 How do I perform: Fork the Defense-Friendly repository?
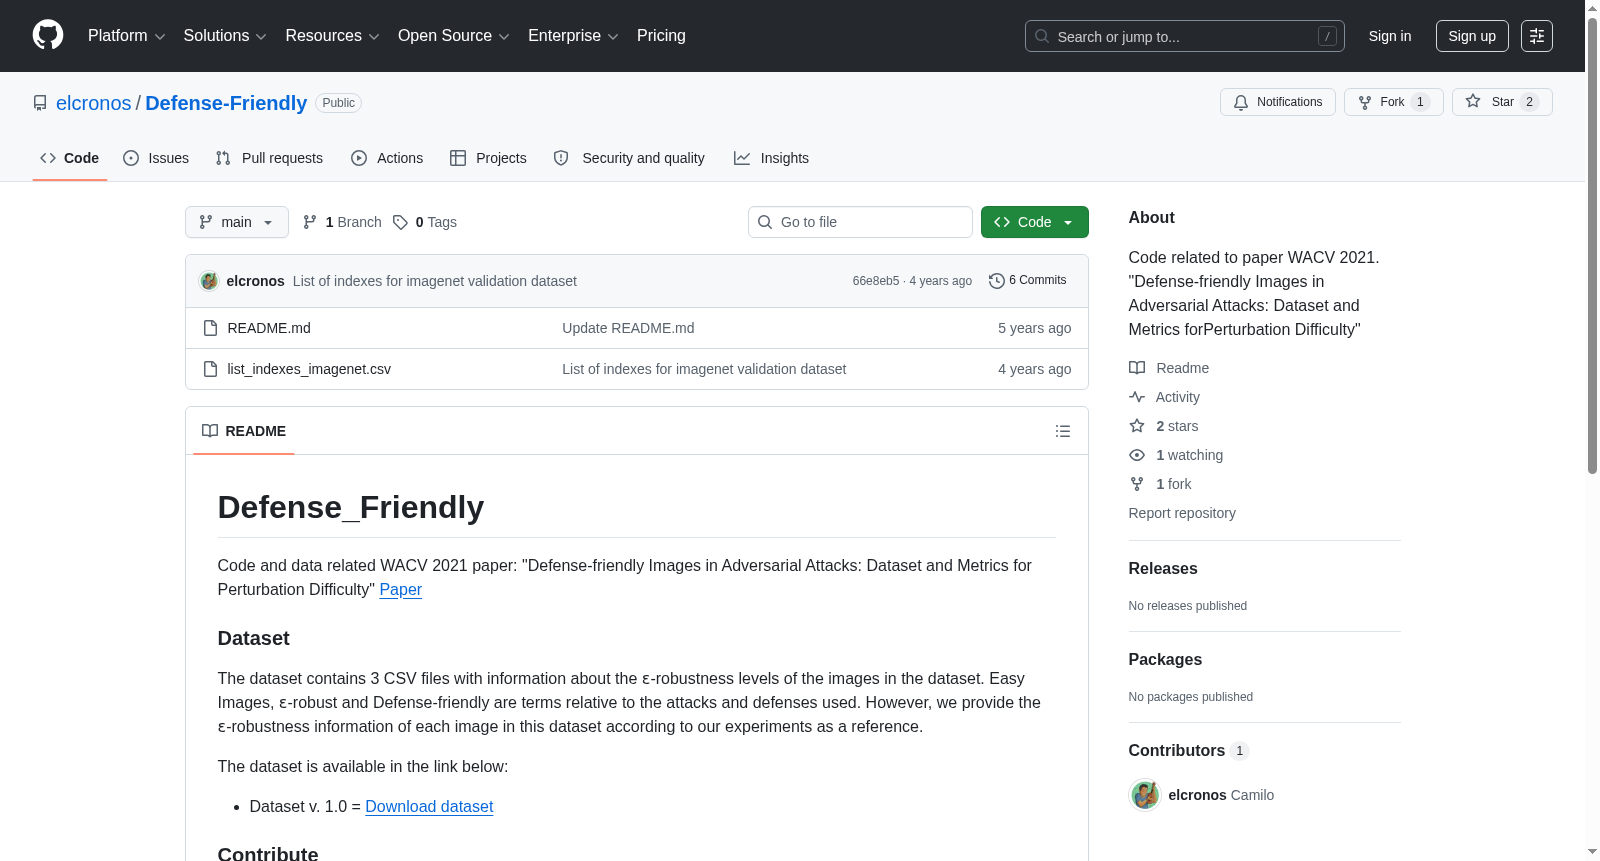(1394, 102)
